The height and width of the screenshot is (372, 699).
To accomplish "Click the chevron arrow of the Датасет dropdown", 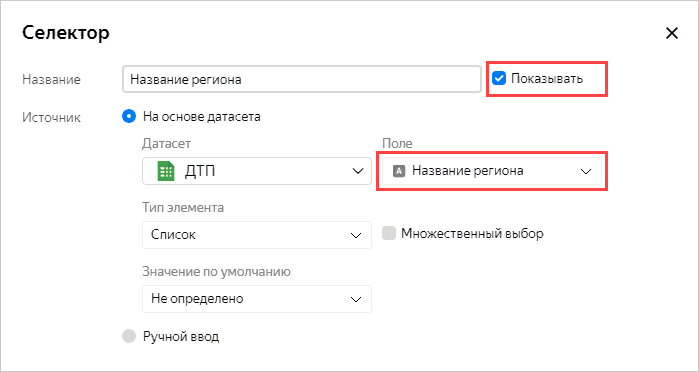I will 357,171.
